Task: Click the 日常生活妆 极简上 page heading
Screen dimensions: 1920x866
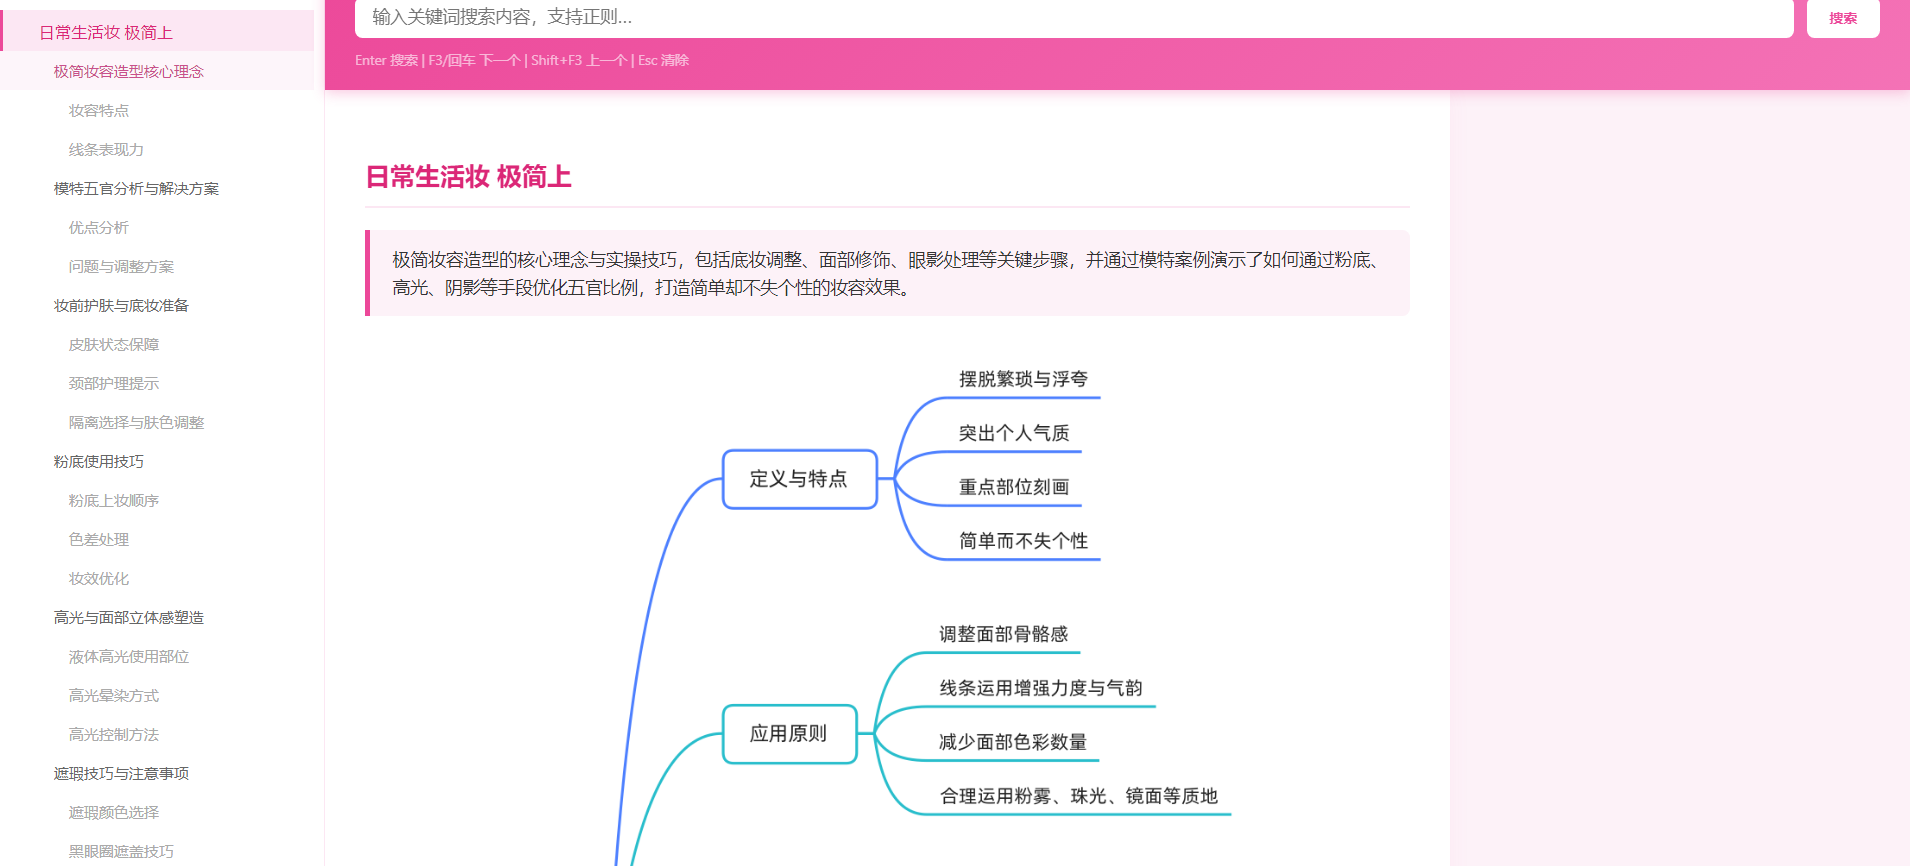Action: [x=468, y=177]
